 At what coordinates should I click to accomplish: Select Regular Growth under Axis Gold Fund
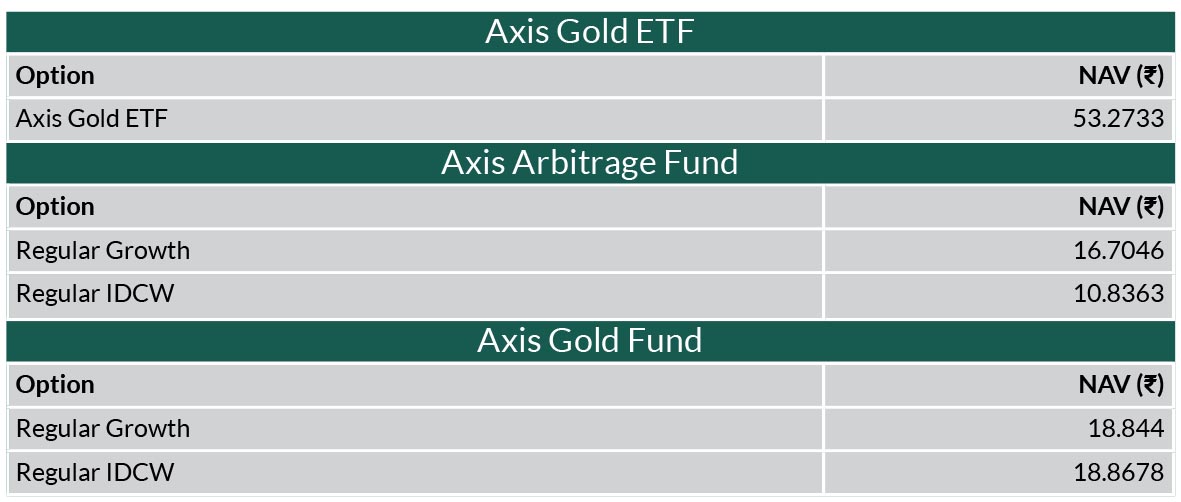(x=103, y=428)
